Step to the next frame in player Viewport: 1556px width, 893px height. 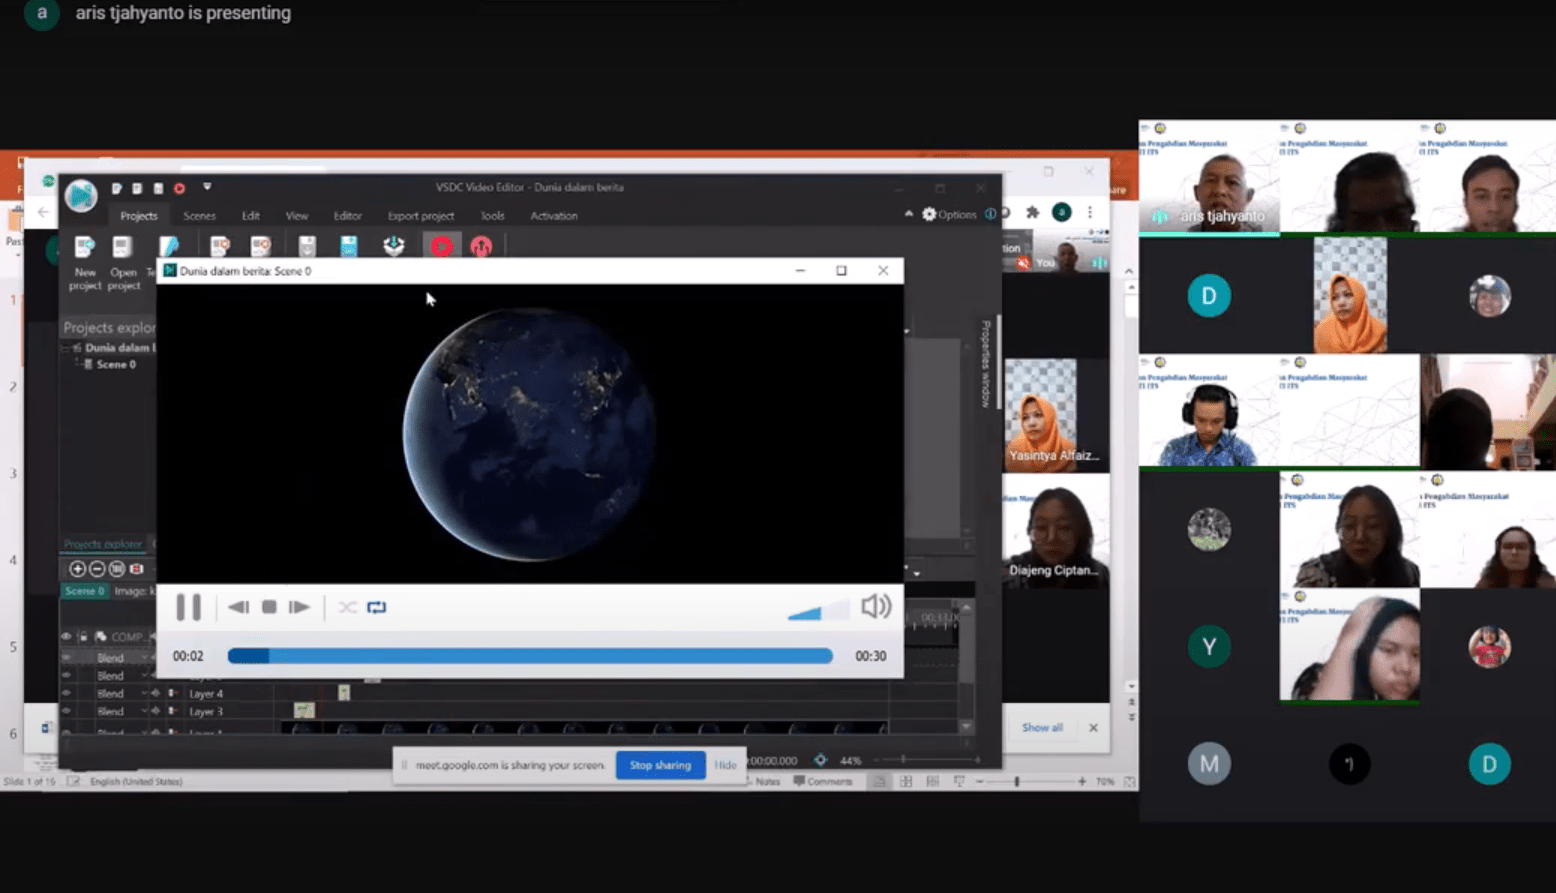tap(299, 607)
